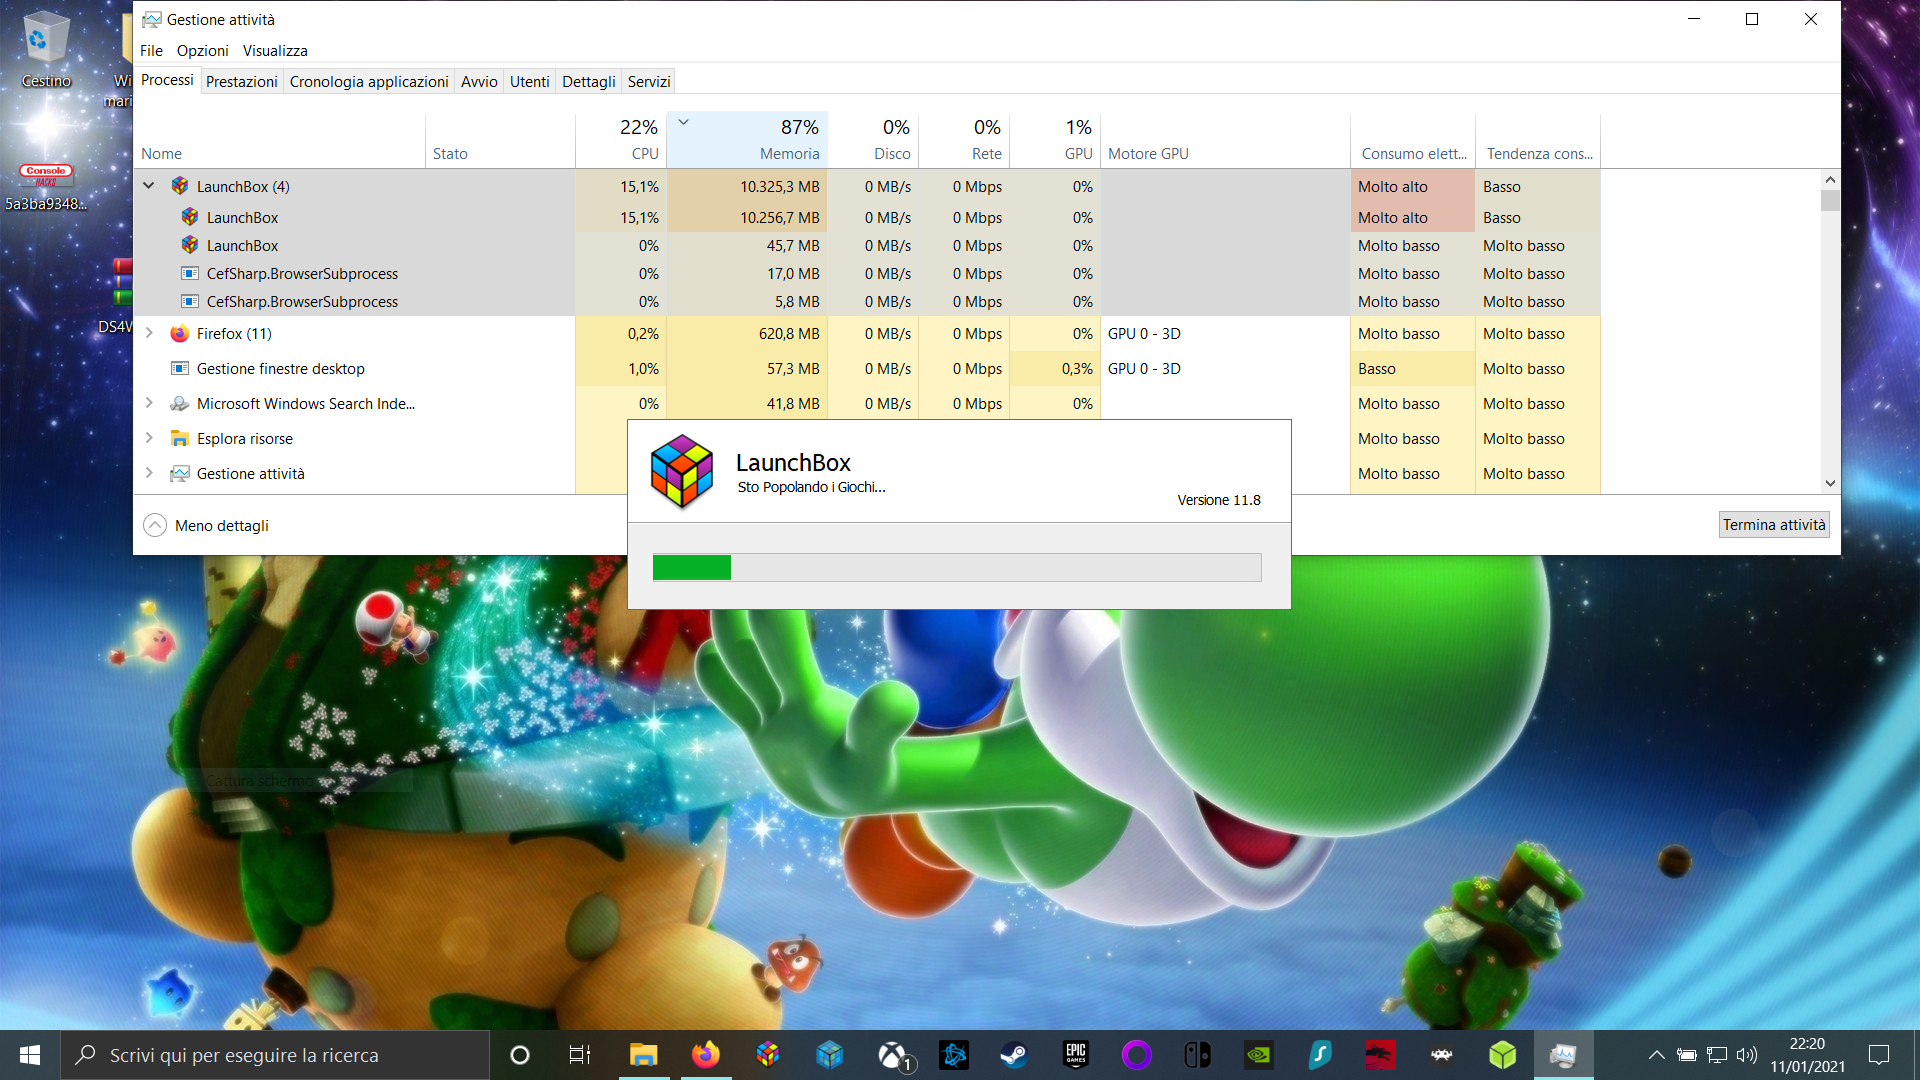
Task: Click the process list scrollbar up arrow
Action: [1830, 180]
